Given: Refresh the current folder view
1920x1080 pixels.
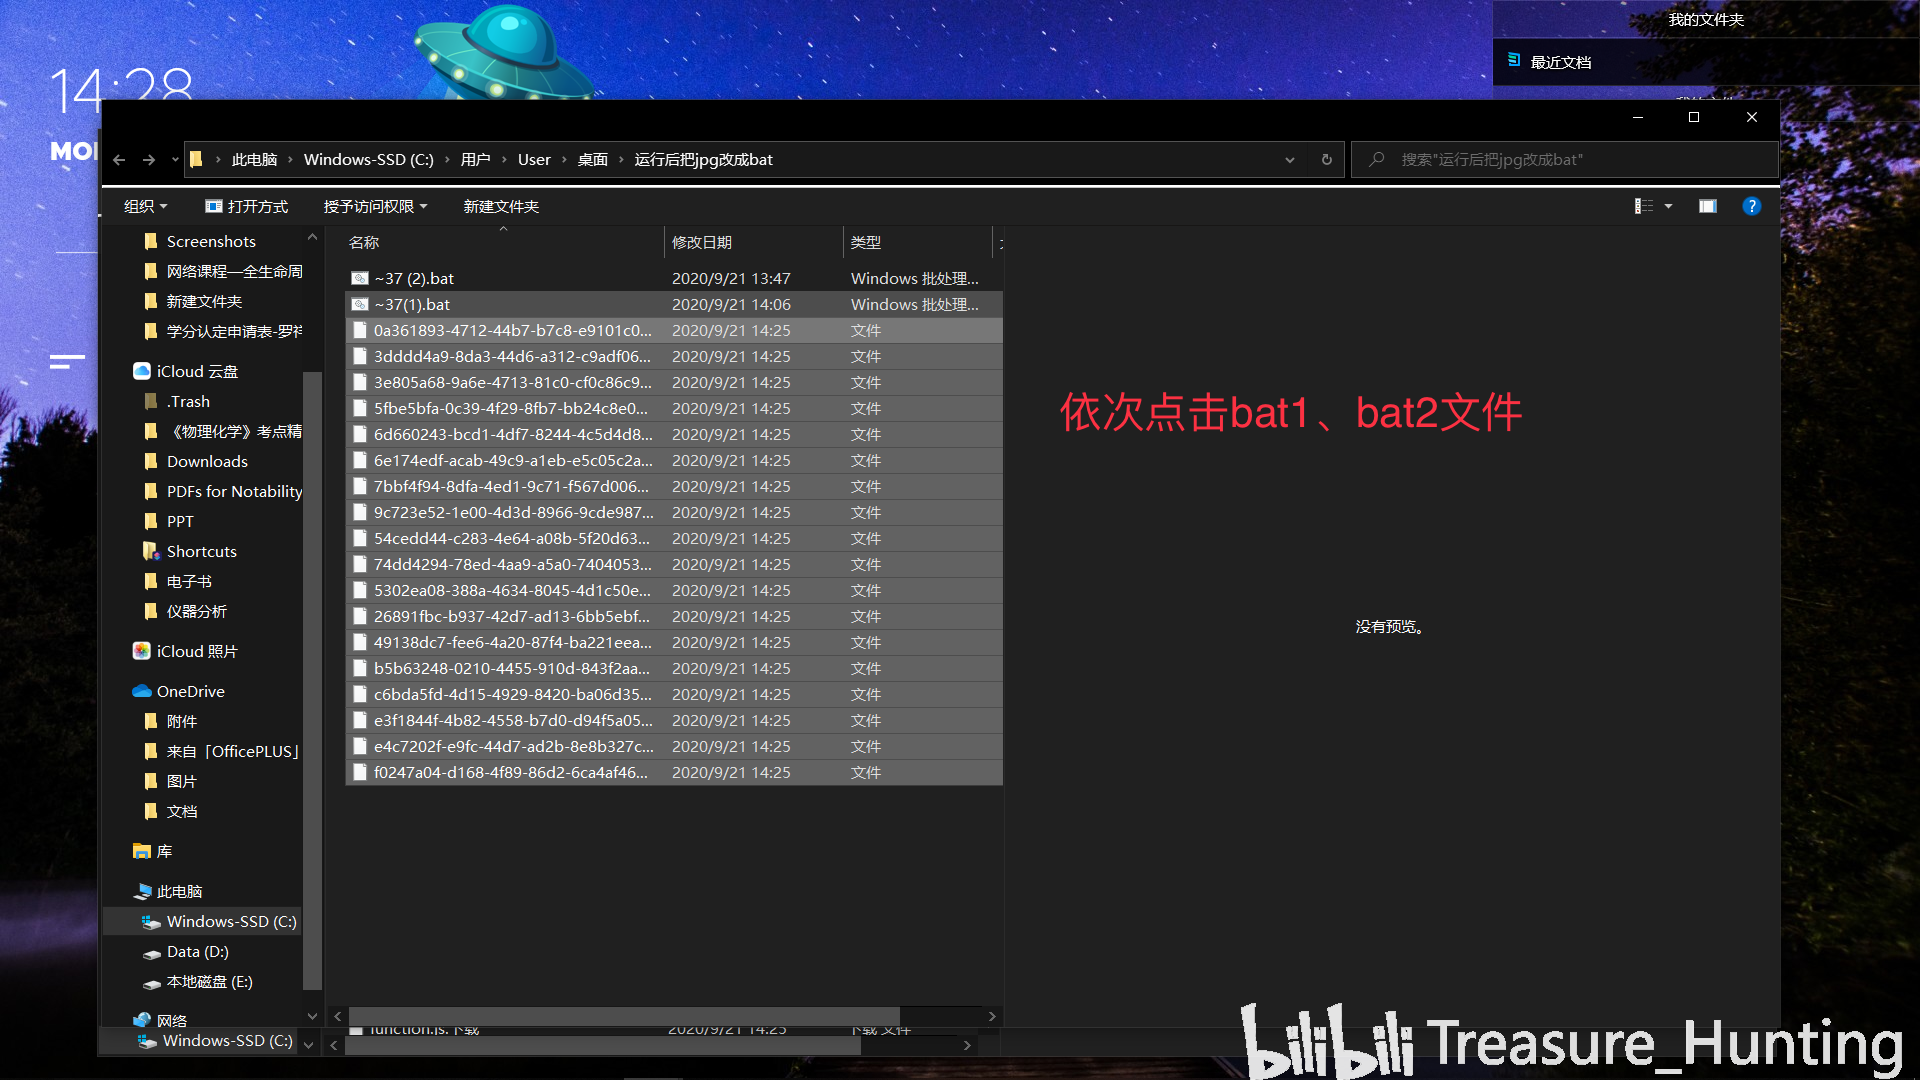Looking at the screenshot, I should coord(1326,160).
